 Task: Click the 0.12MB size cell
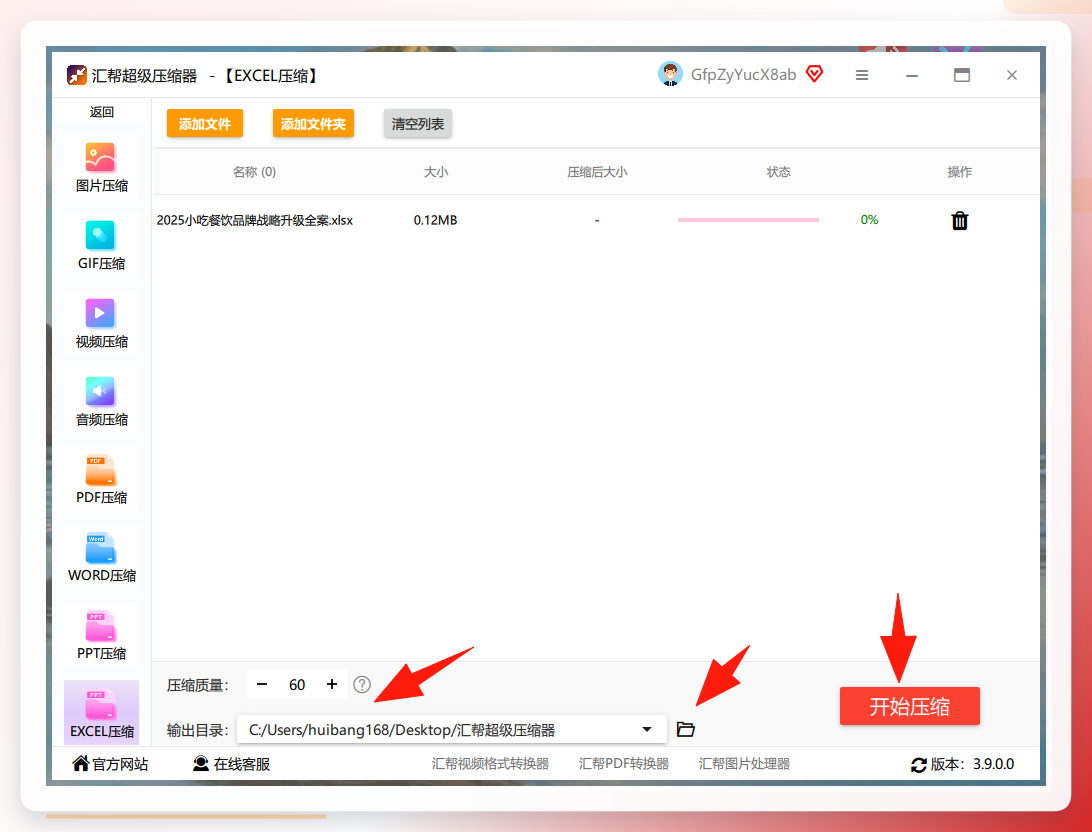point(435,220)
